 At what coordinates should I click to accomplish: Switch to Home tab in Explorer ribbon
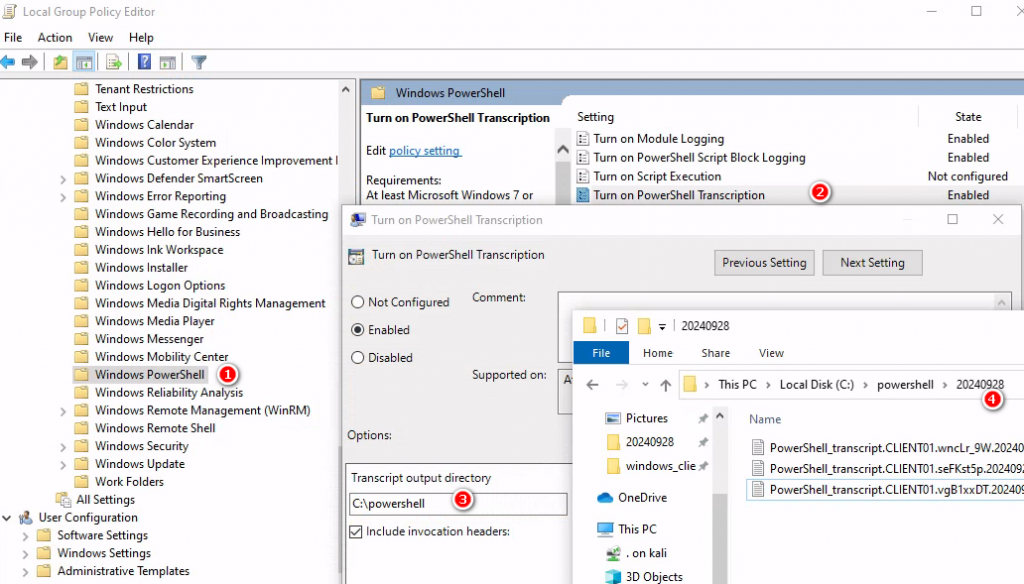pos(658,353)
